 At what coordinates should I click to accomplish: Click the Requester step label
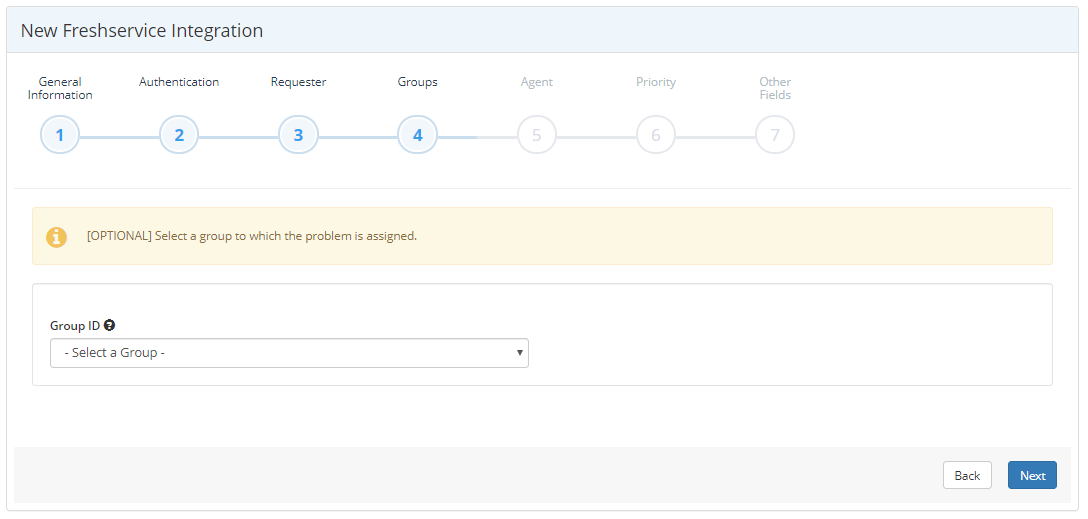(x=298, y=82)
